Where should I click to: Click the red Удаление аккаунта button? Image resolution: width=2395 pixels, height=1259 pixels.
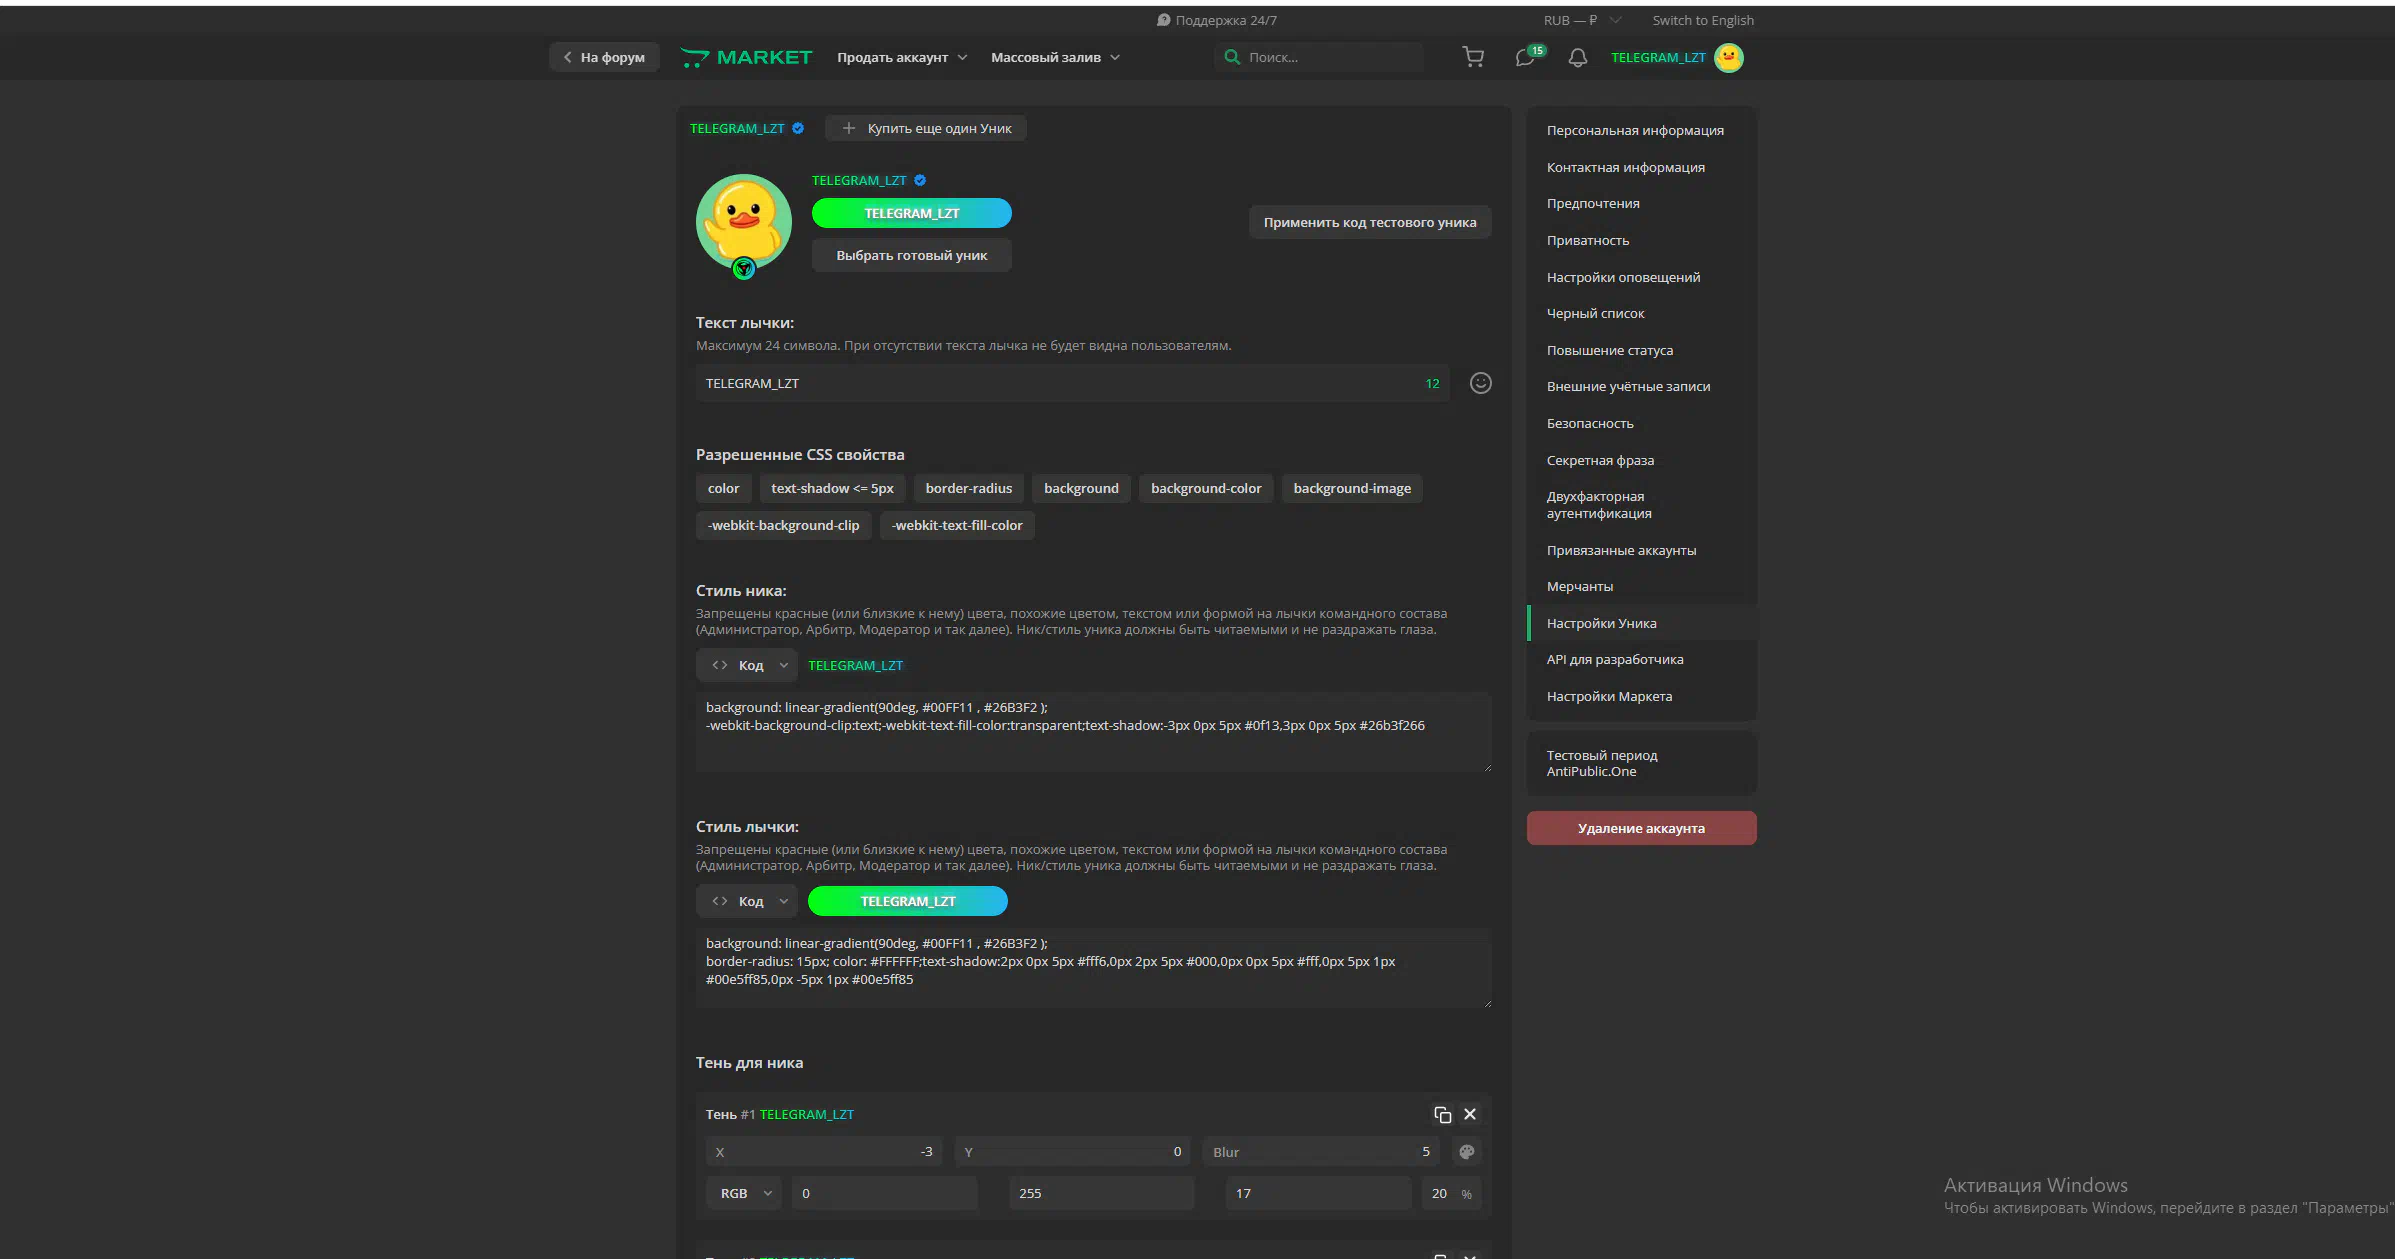click(x=1642, y=828)
